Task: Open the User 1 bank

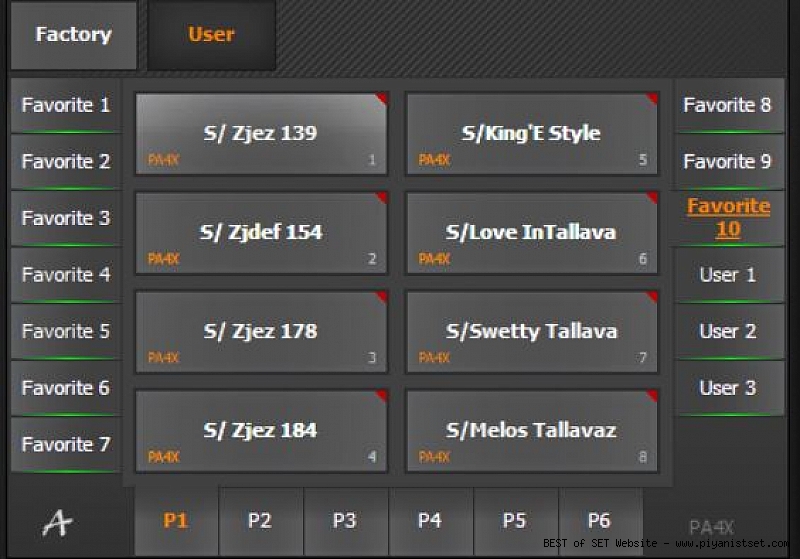Action: point(728,275)
